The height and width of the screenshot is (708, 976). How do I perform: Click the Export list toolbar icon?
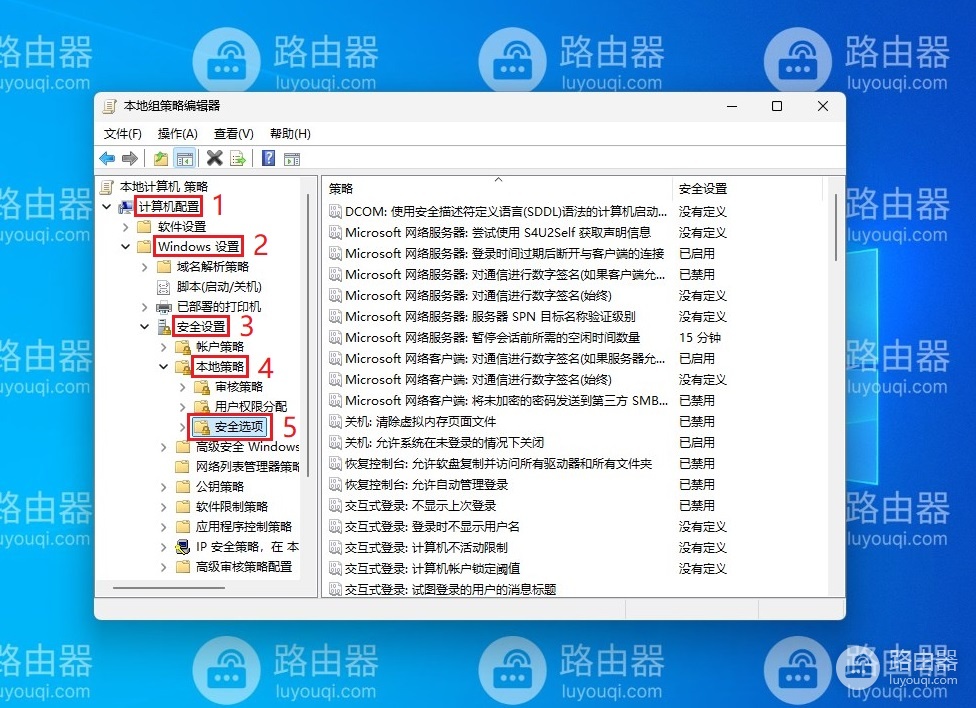pos(238,159)
